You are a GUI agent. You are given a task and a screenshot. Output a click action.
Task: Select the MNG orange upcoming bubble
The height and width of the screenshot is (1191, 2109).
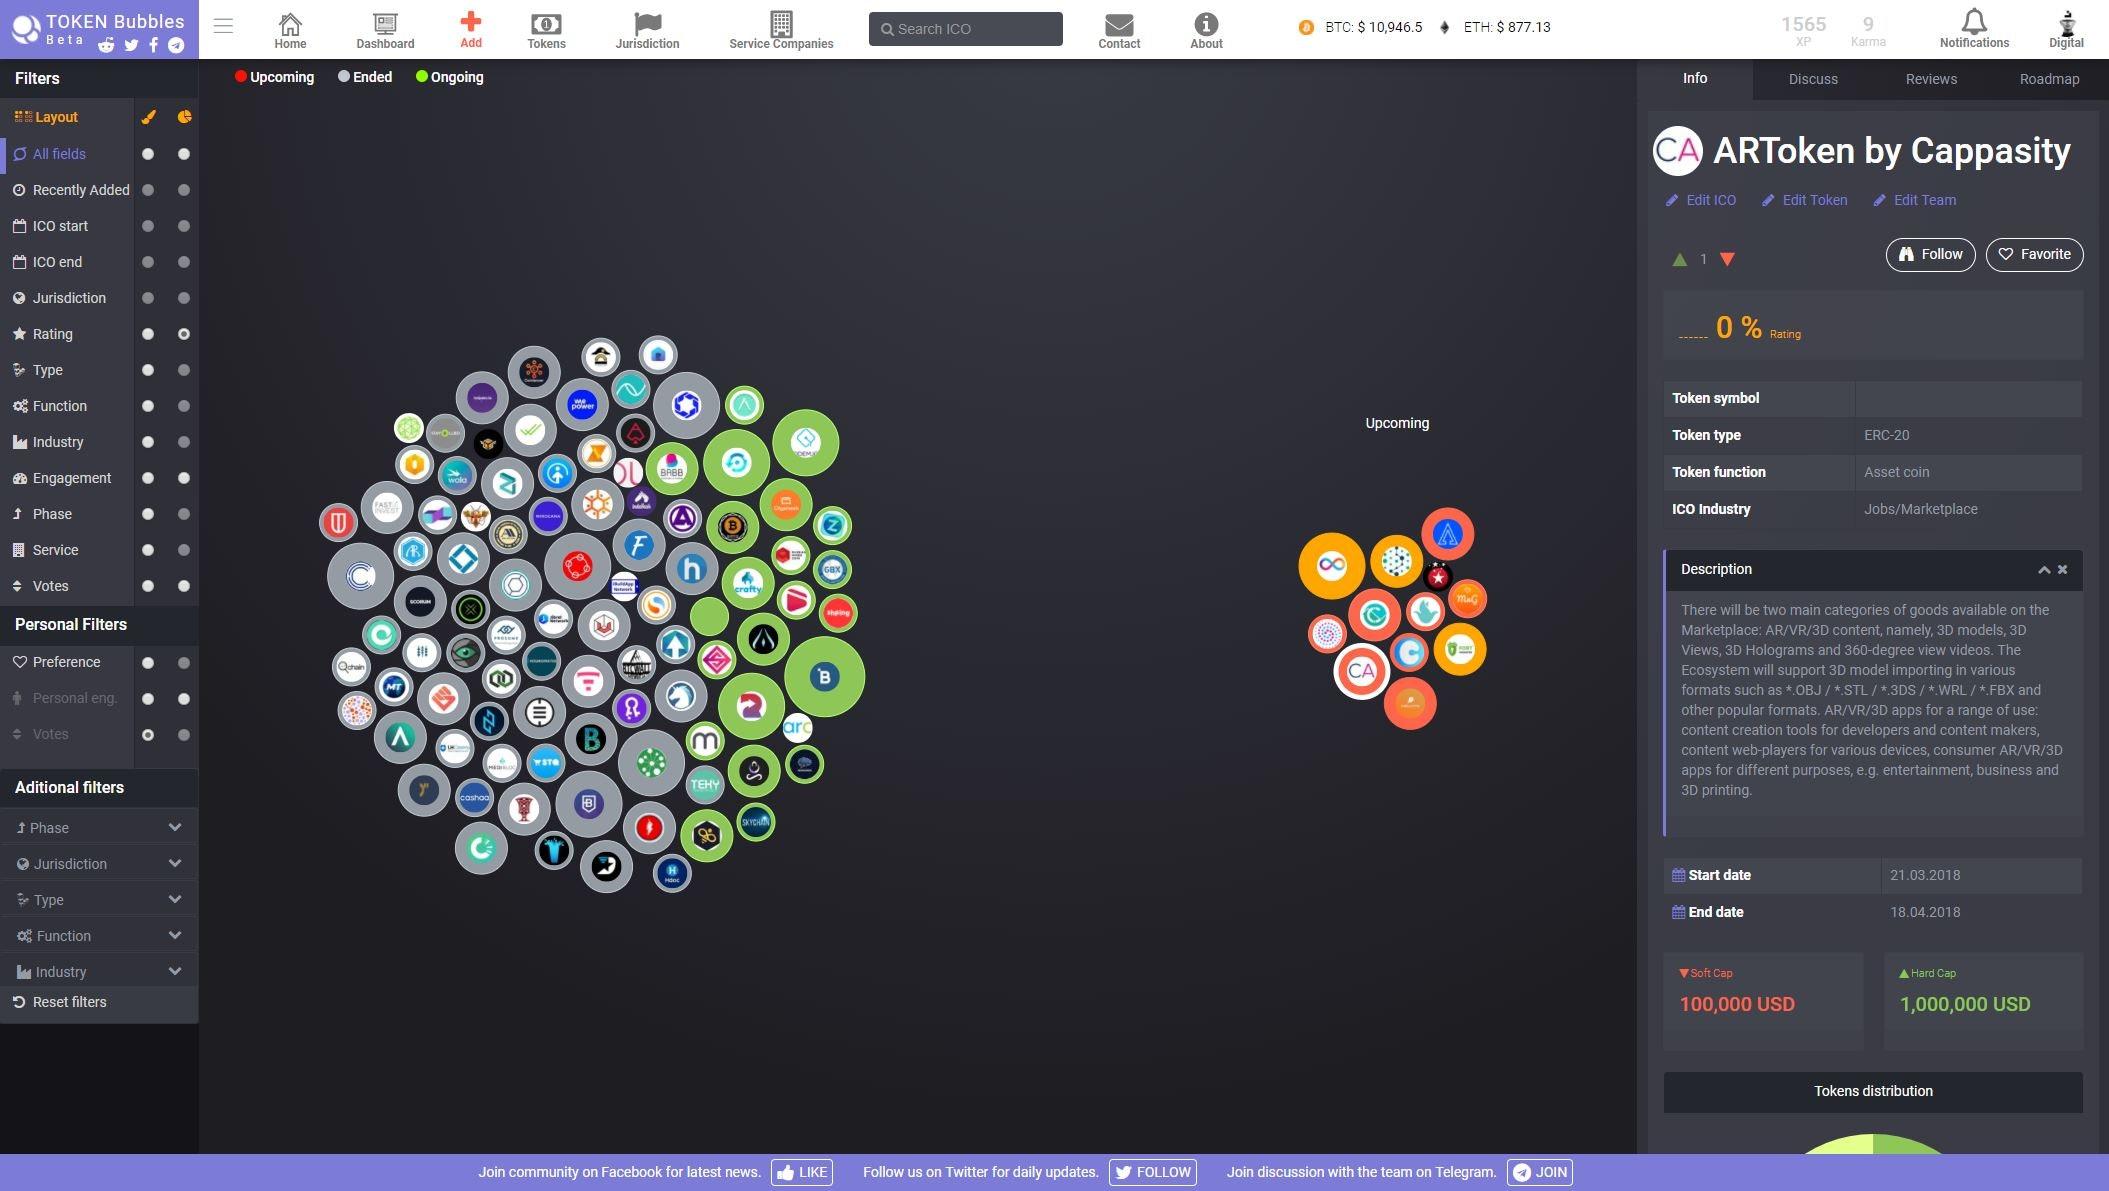[x=1466, y=599]
